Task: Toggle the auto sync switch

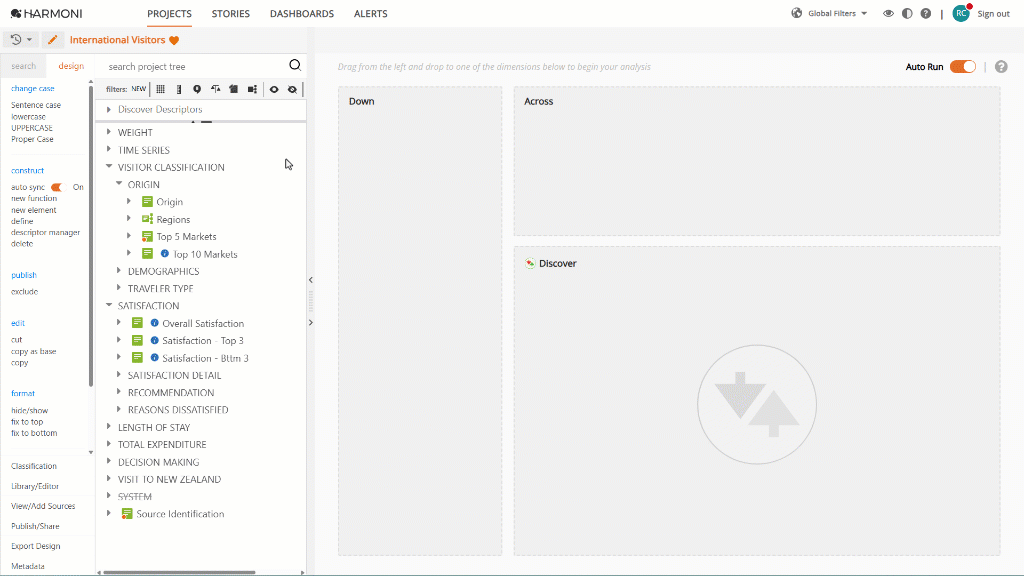Action: [x=58, y=187]
